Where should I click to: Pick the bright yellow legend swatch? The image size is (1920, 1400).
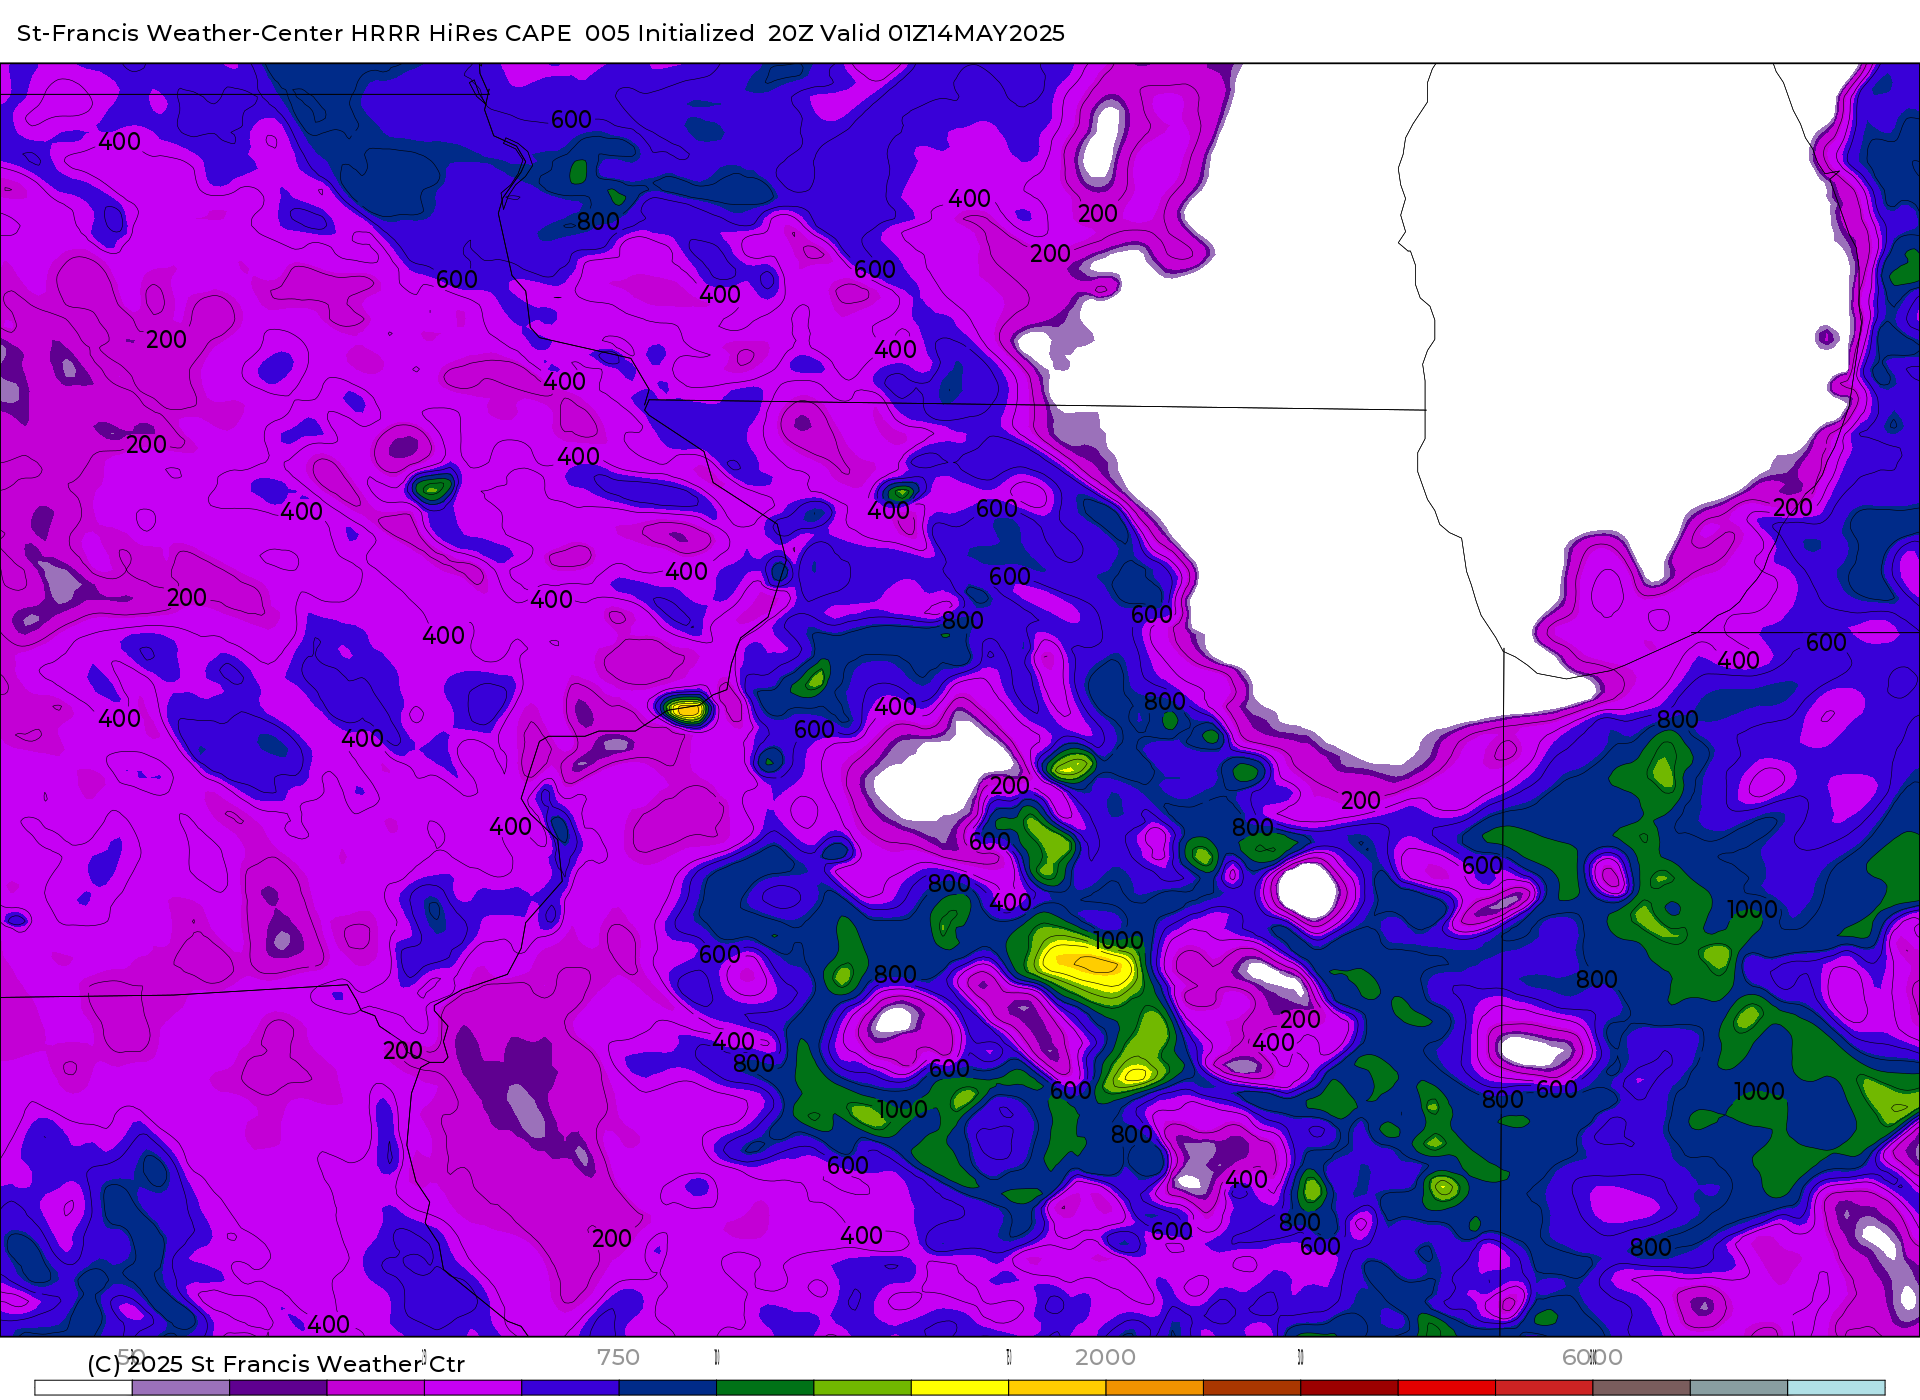[960, 1388]
